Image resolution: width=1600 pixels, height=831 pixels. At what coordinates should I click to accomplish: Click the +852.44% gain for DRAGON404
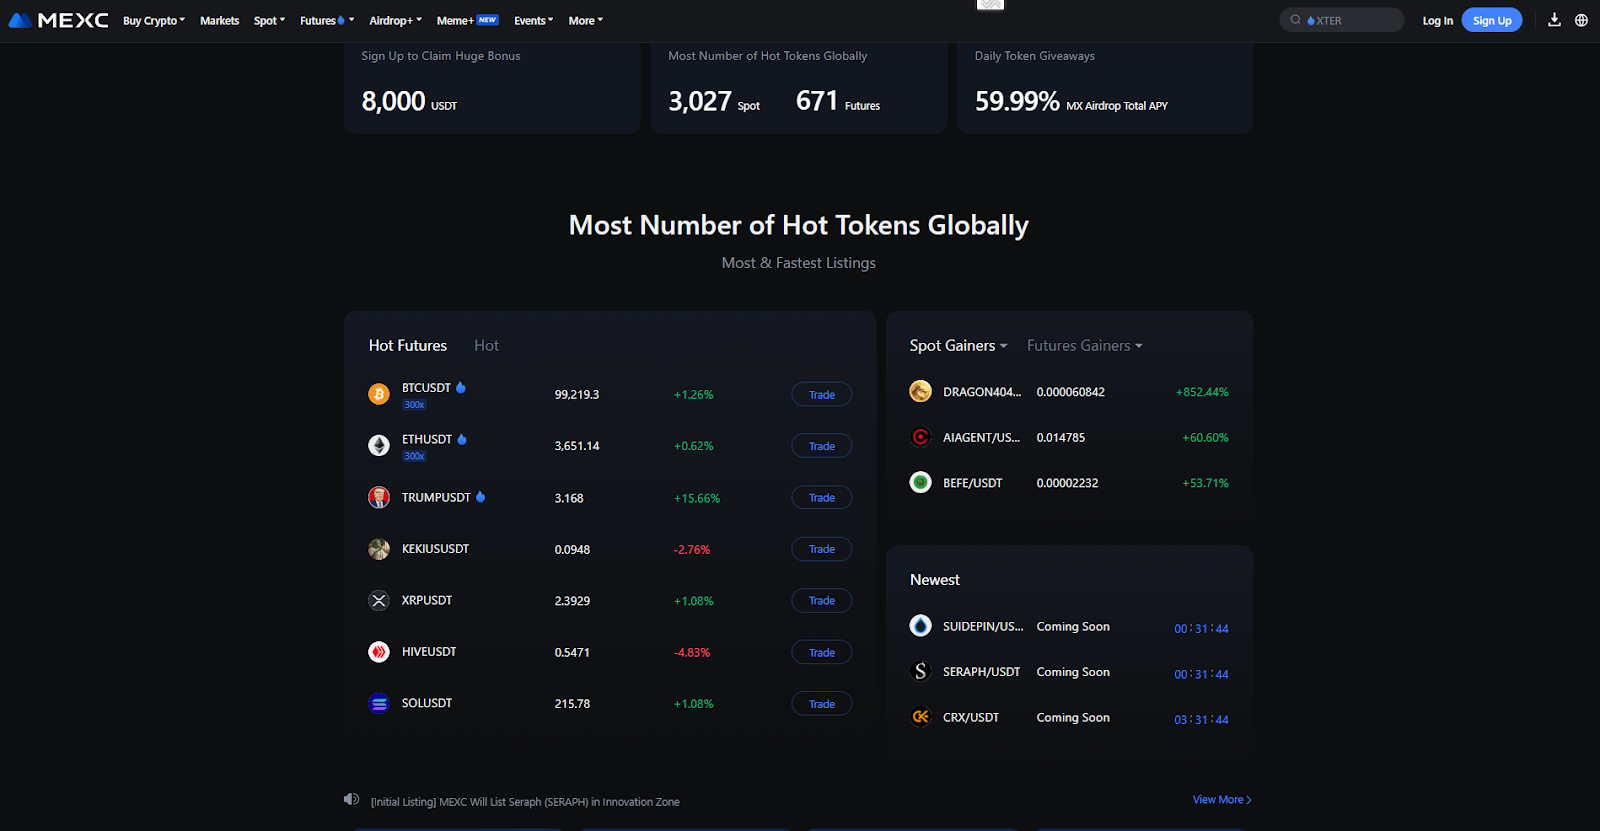(x=1202, y=392)
